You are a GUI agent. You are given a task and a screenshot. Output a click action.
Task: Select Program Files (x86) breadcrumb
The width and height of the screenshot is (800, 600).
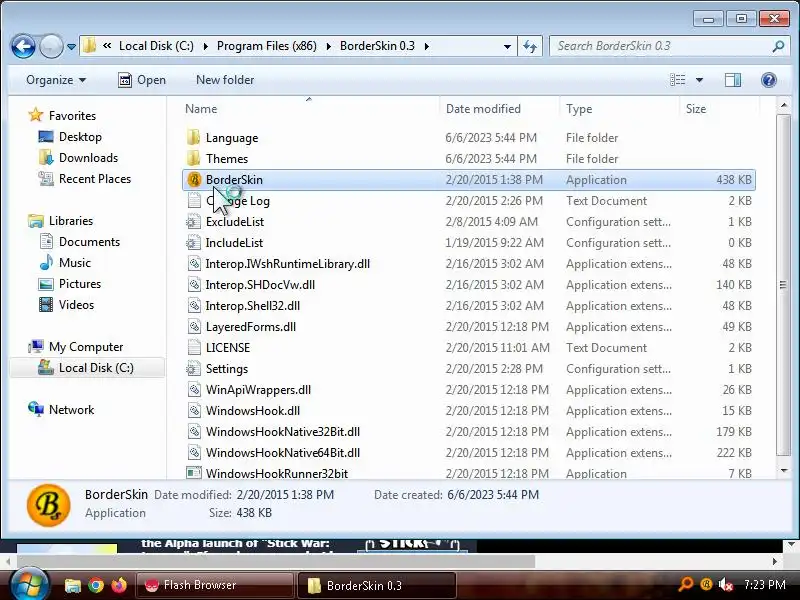point(267,46)
